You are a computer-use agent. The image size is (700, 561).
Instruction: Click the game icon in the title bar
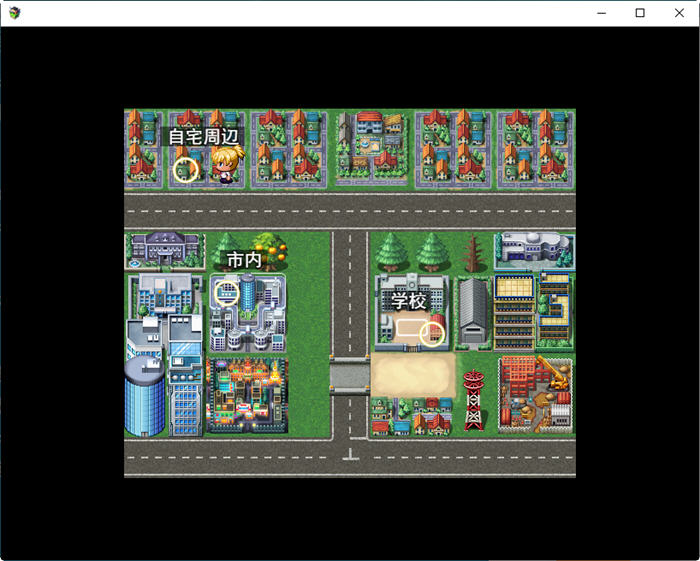point(14,13)
